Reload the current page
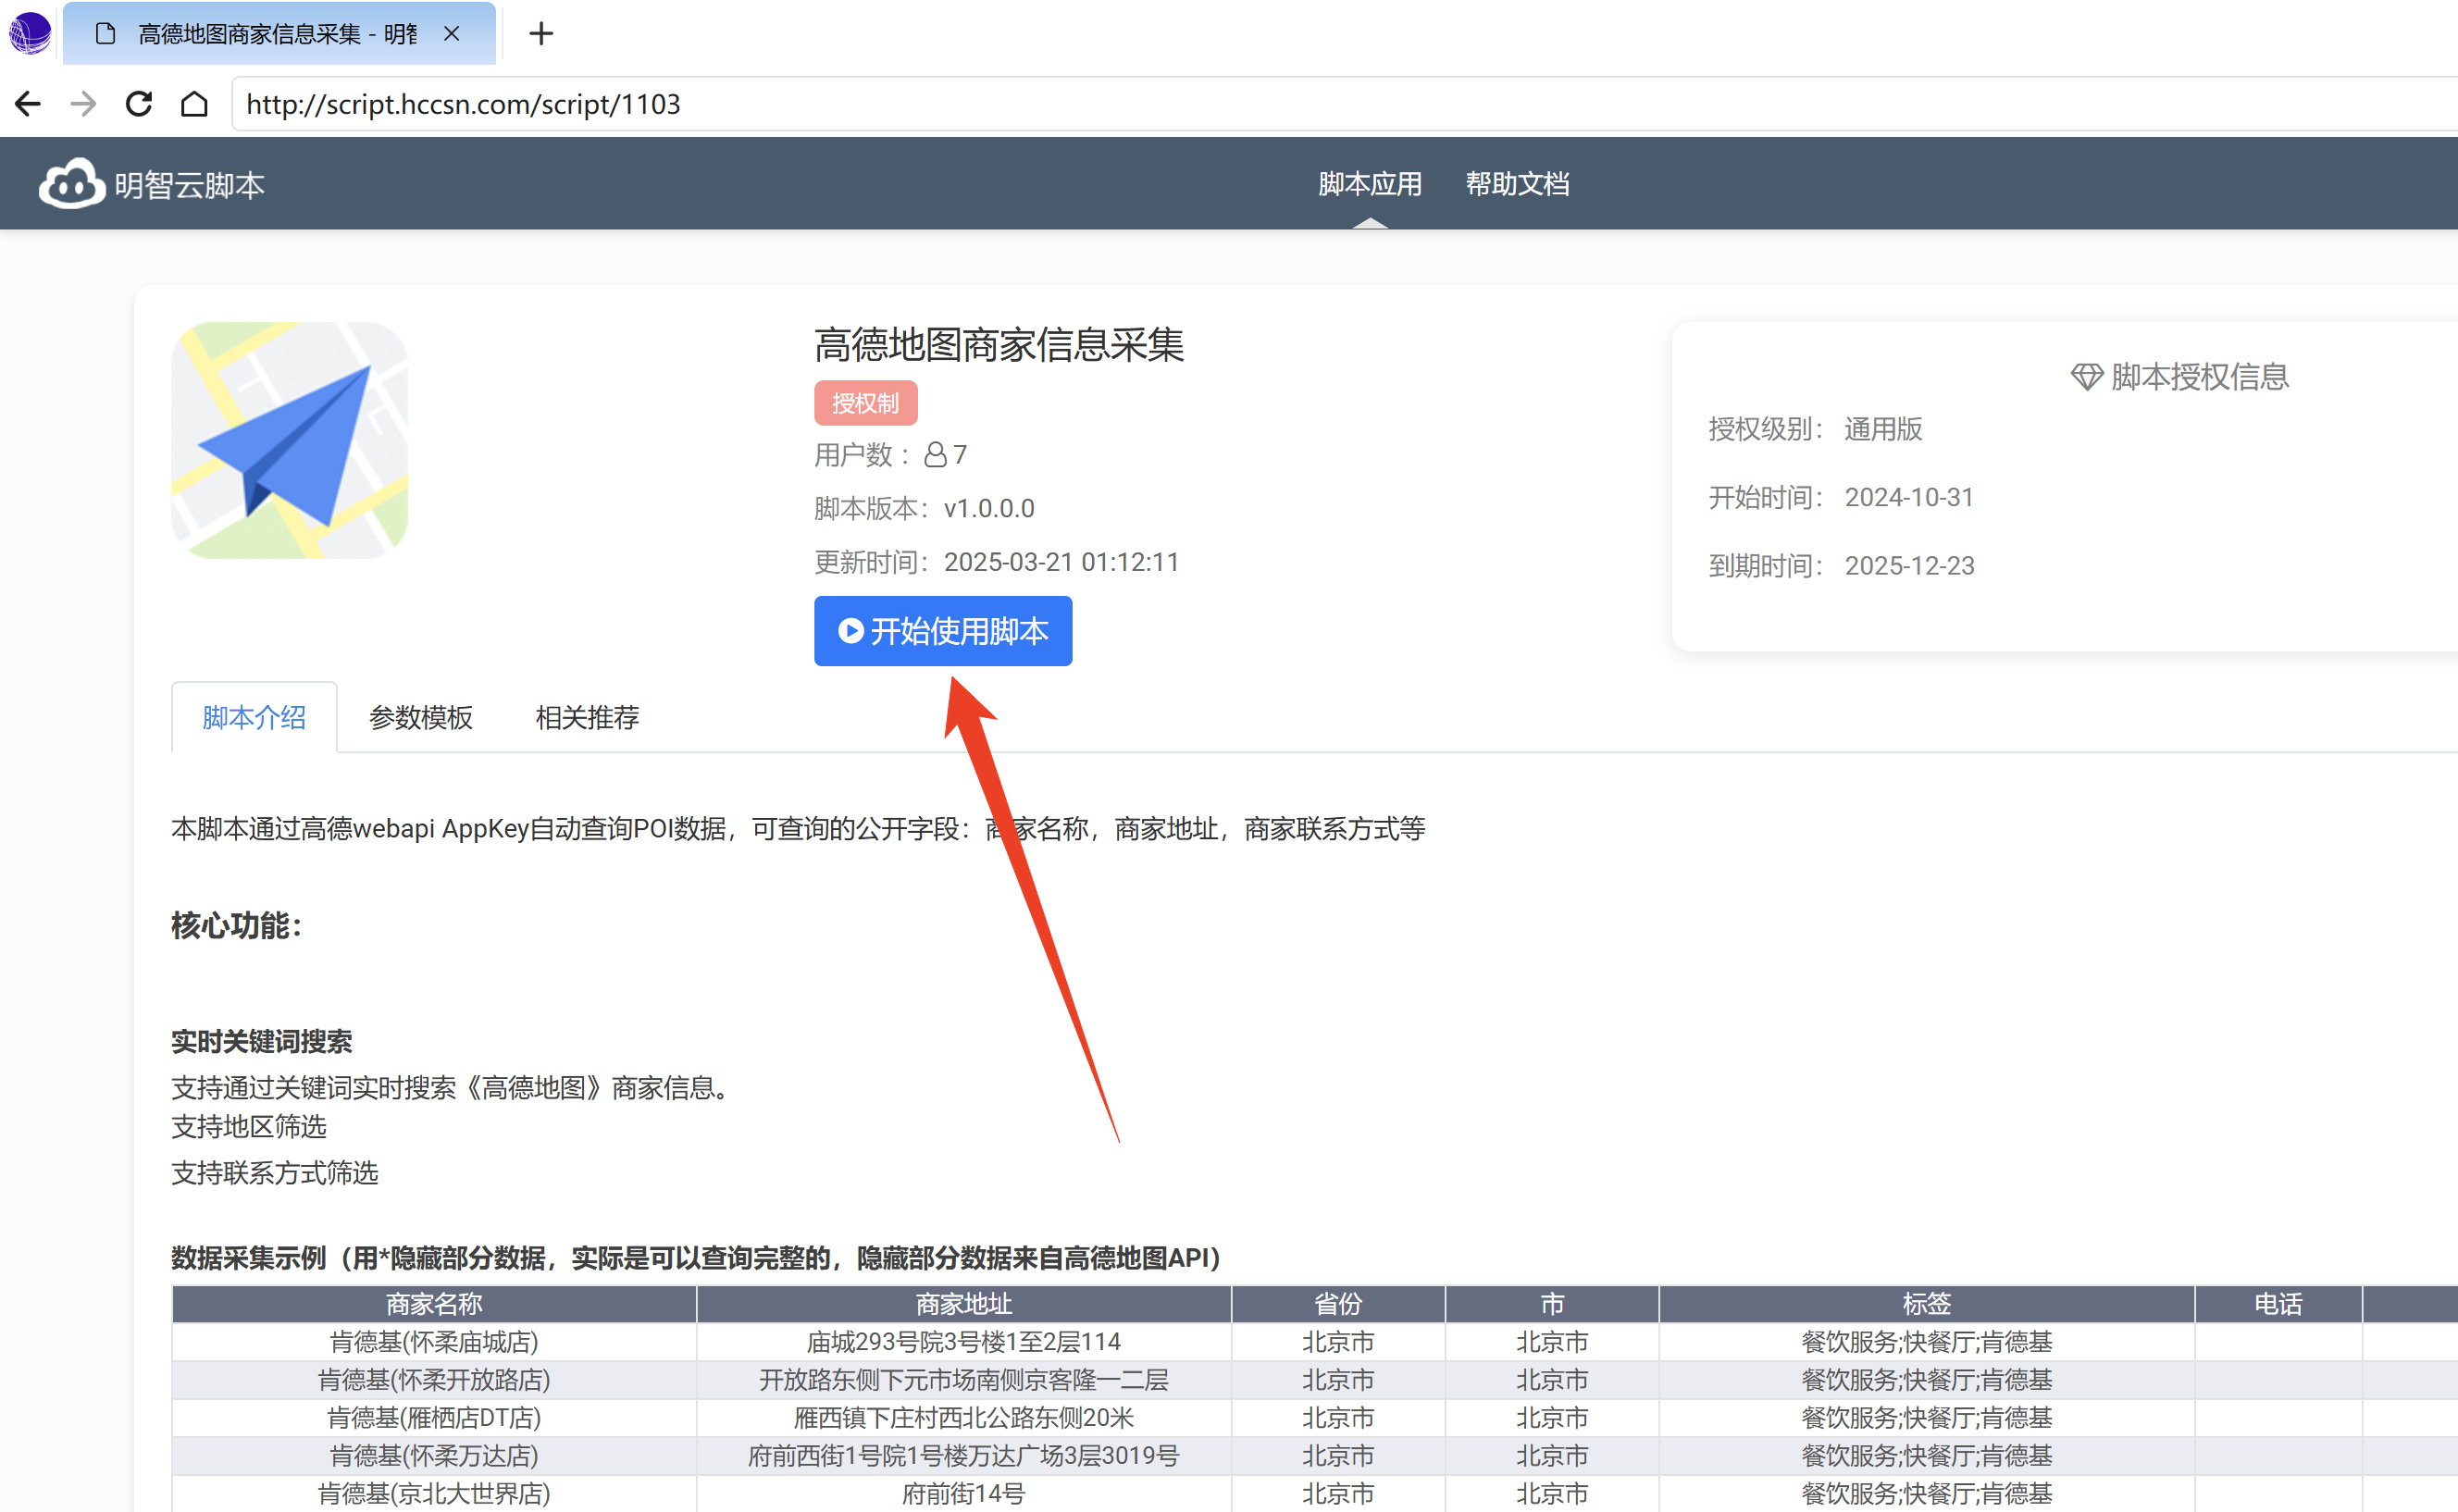Viewport: 2458px width, 1512px height. coord(139,104)
